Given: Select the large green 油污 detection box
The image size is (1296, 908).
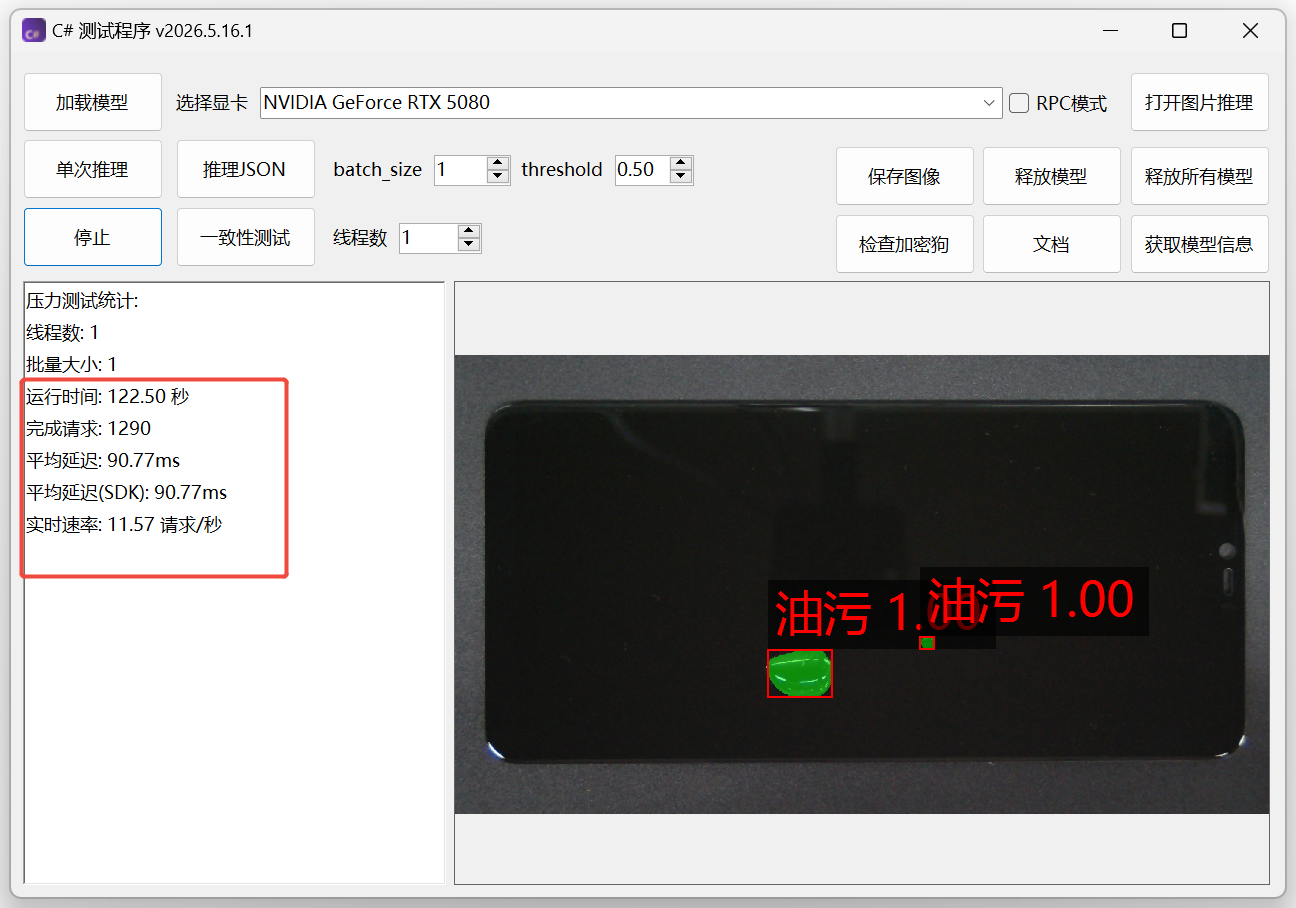Looking at the screenshot, I should [800, 673].
